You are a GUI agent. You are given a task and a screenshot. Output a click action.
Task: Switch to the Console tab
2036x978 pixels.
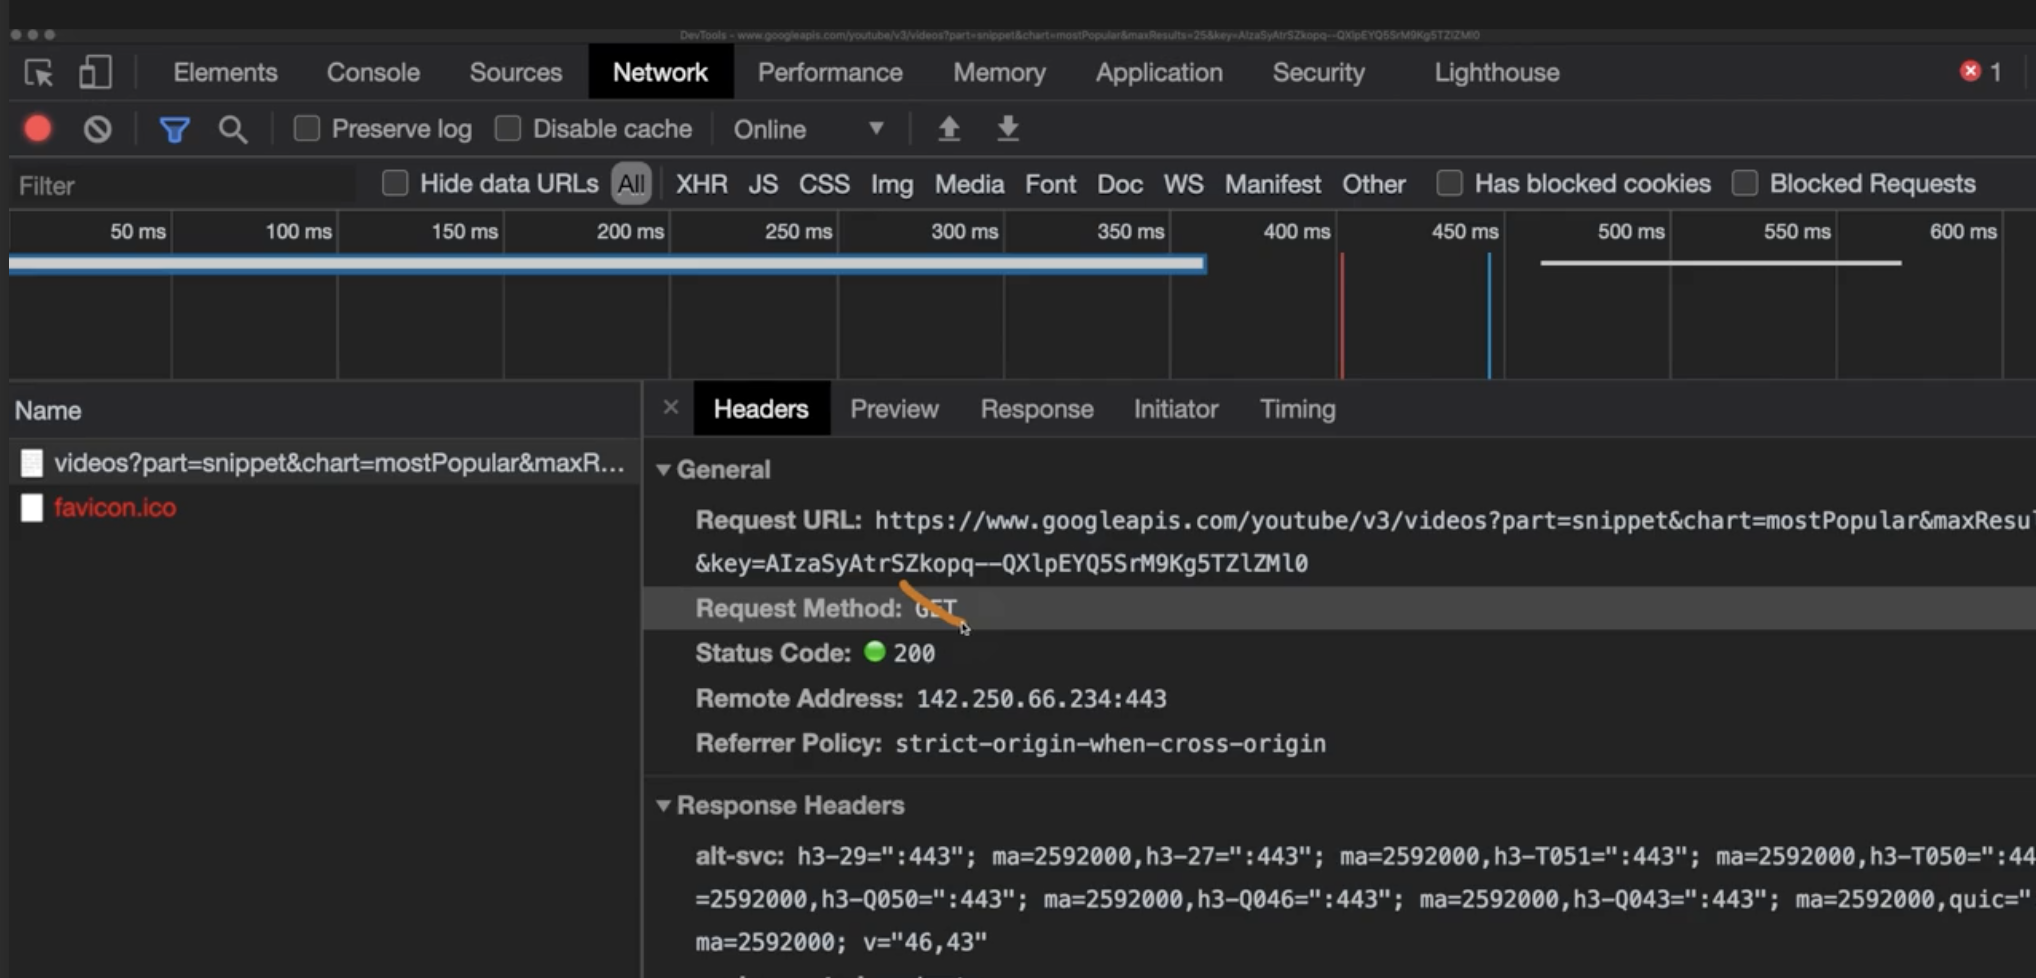(x=373, y=72)
